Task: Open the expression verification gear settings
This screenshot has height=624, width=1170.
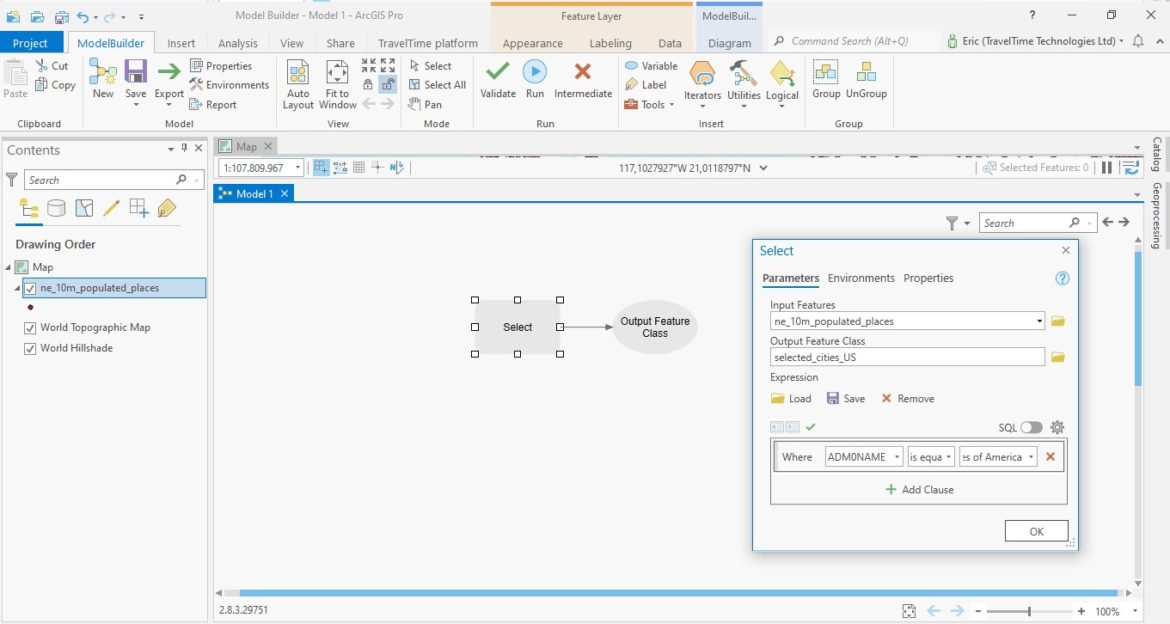Action: [x=1057, y=427]
